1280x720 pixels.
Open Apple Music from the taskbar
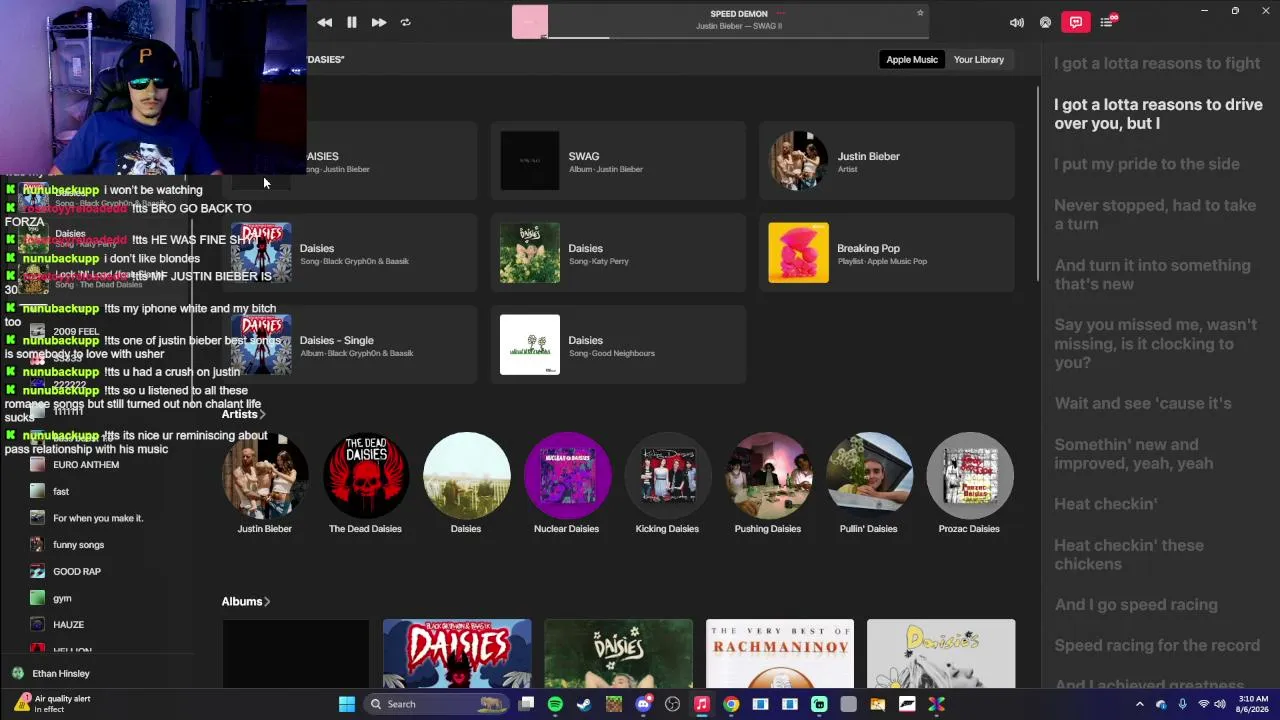click(702, 704)
